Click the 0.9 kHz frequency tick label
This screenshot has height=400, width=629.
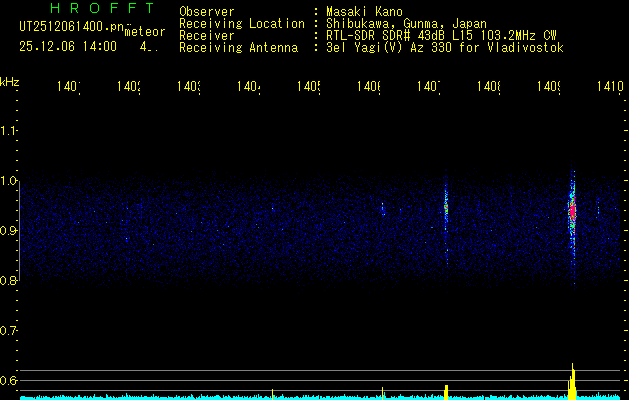pyautogui.click(x=10, y=231)
